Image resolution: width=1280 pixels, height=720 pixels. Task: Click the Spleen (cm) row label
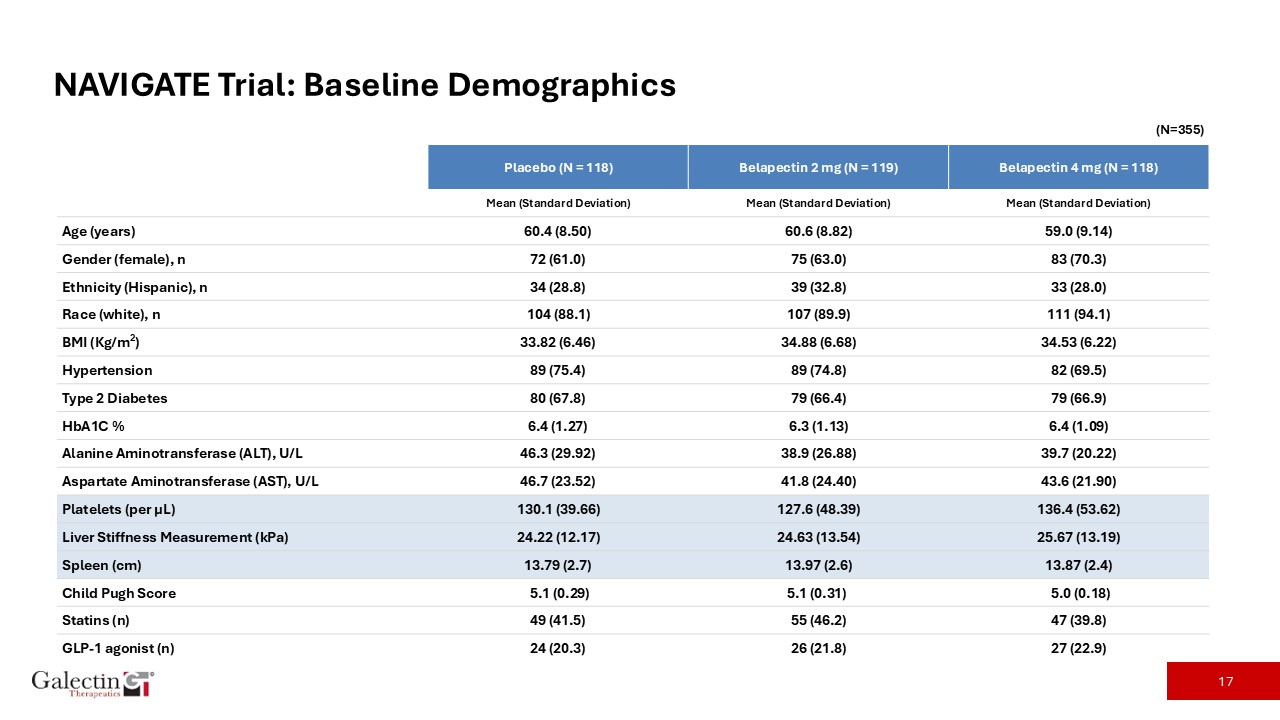(101, 565)
